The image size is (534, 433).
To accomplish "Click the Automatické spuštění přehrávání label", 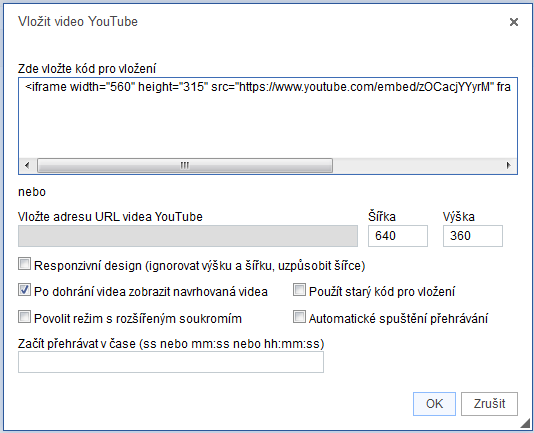I will [x=398, y=319].
